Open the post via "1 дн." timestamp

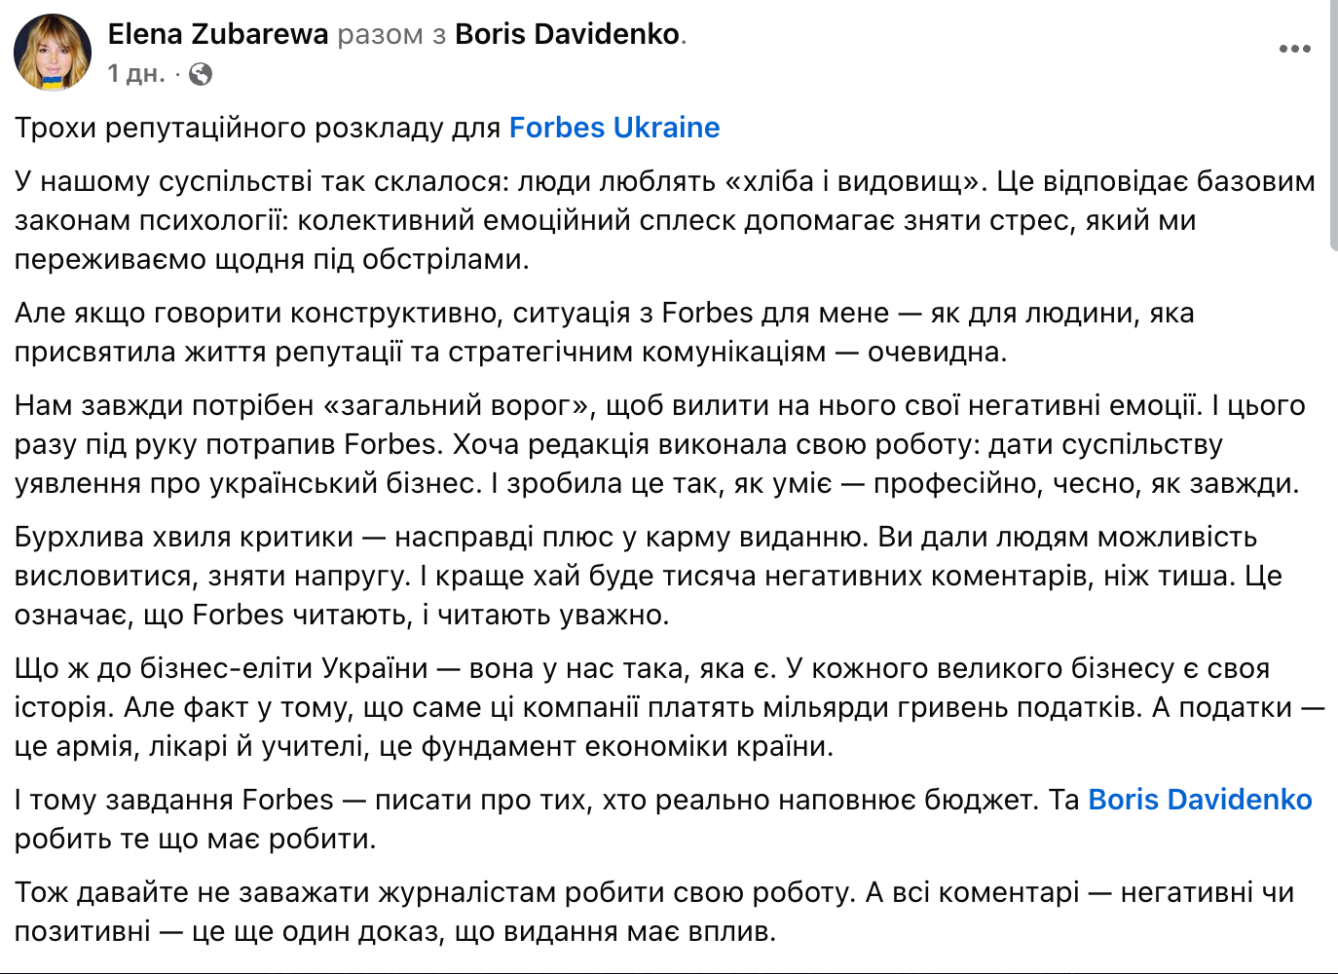[136, 74]
